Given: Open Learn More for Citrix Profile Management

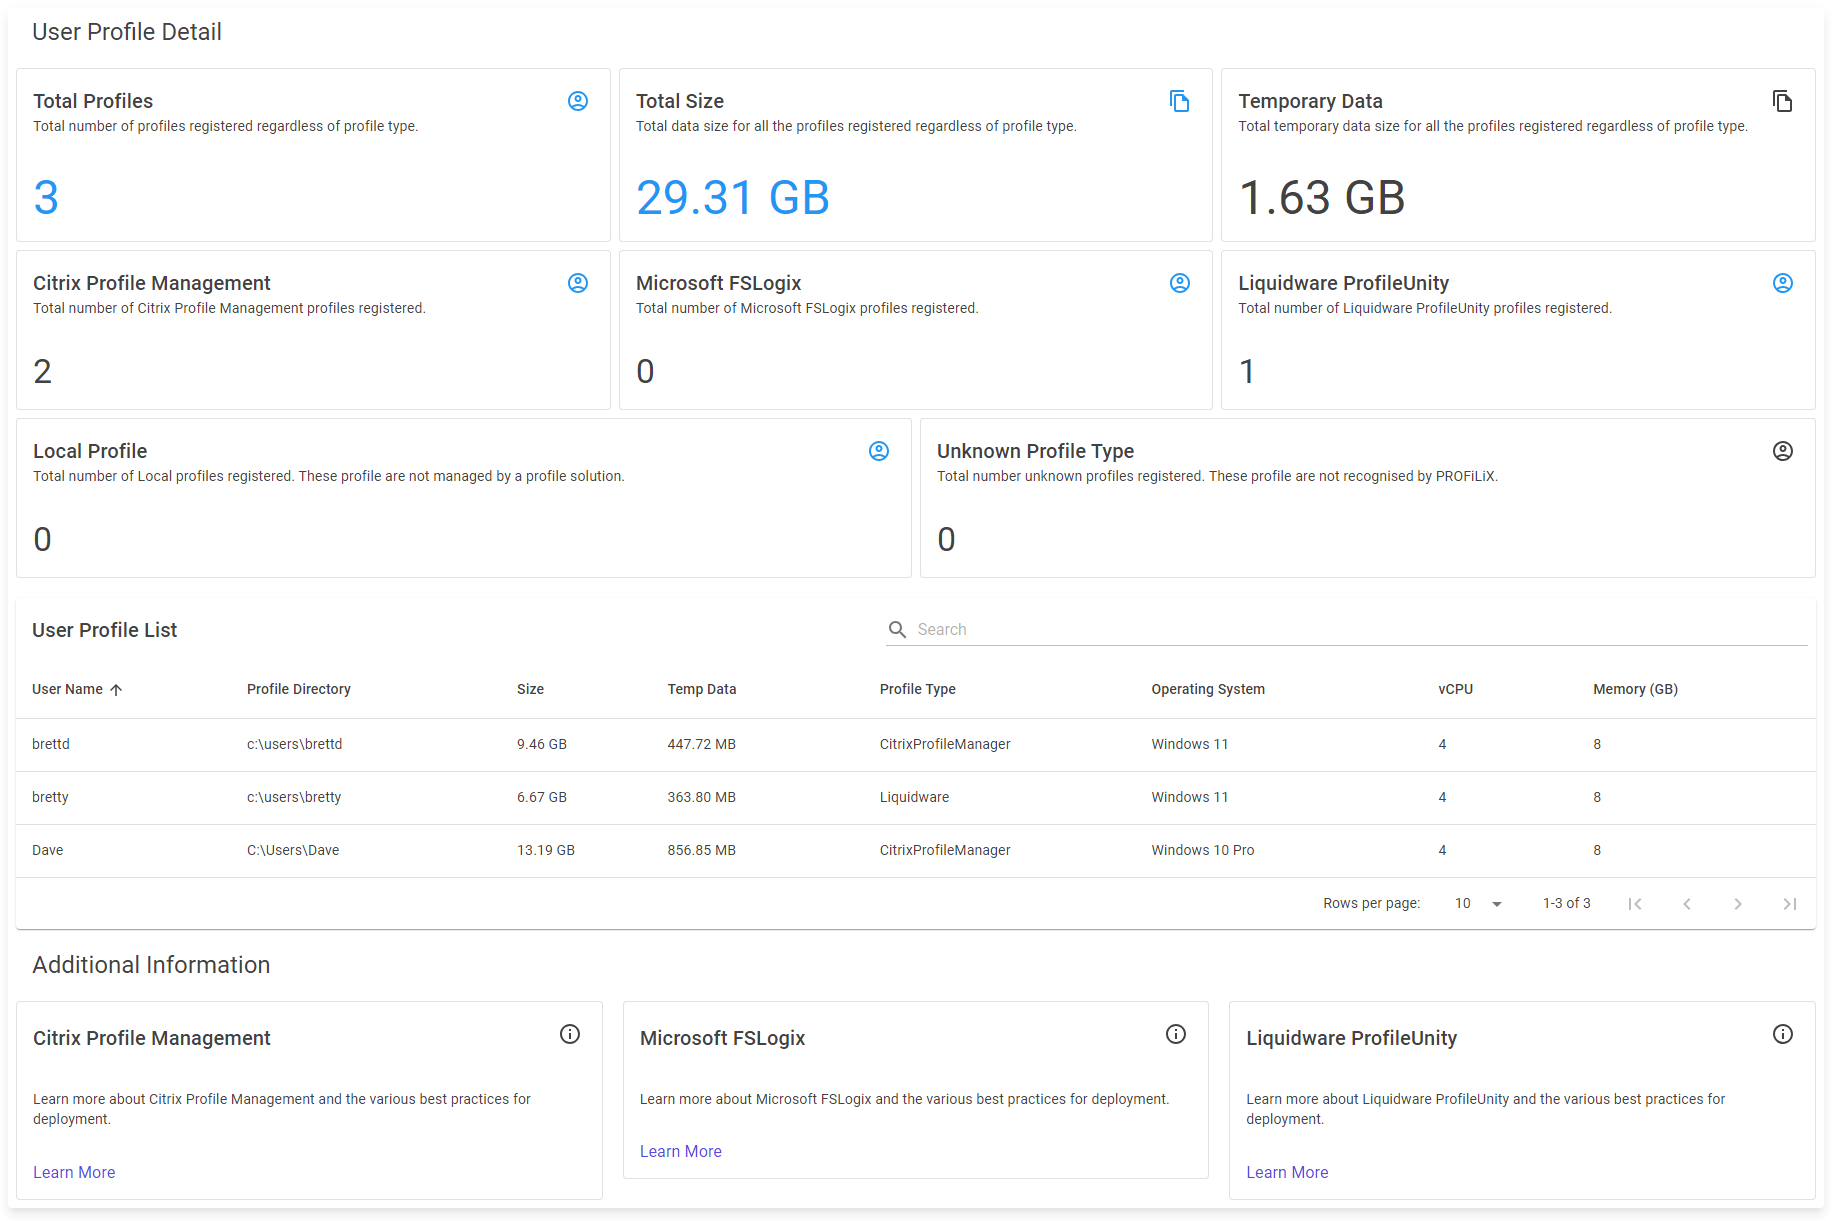Looking at the screenshot, I should (74, 1172).
